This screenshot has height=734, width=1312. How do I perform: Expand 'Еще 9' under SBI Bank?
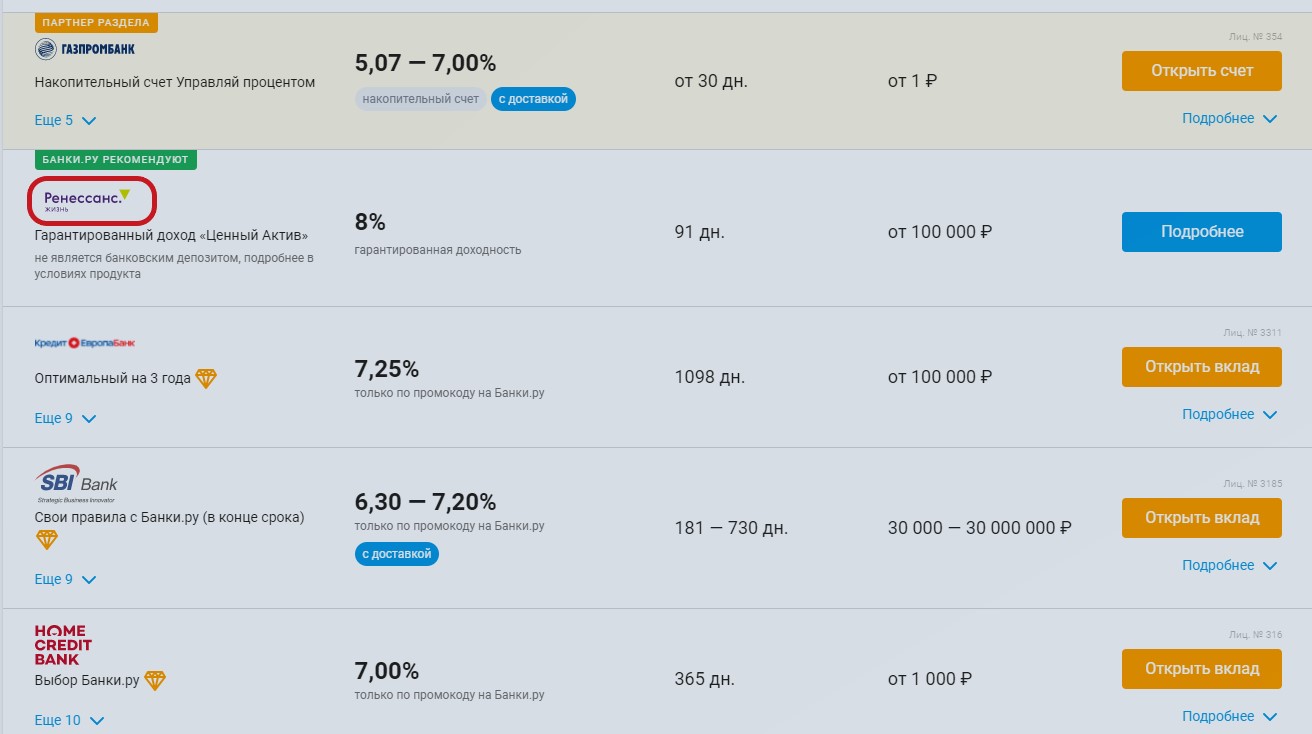pyautogui.click(x=65, y=579)
